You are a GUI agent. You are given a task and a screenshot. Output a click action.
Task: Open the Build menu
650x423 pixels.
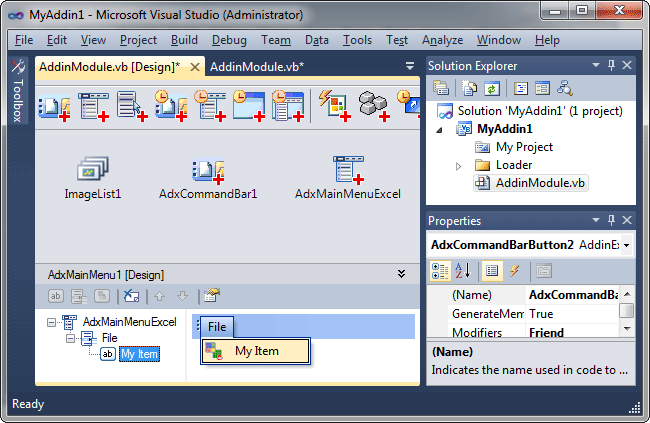click(x=184, y=40)
